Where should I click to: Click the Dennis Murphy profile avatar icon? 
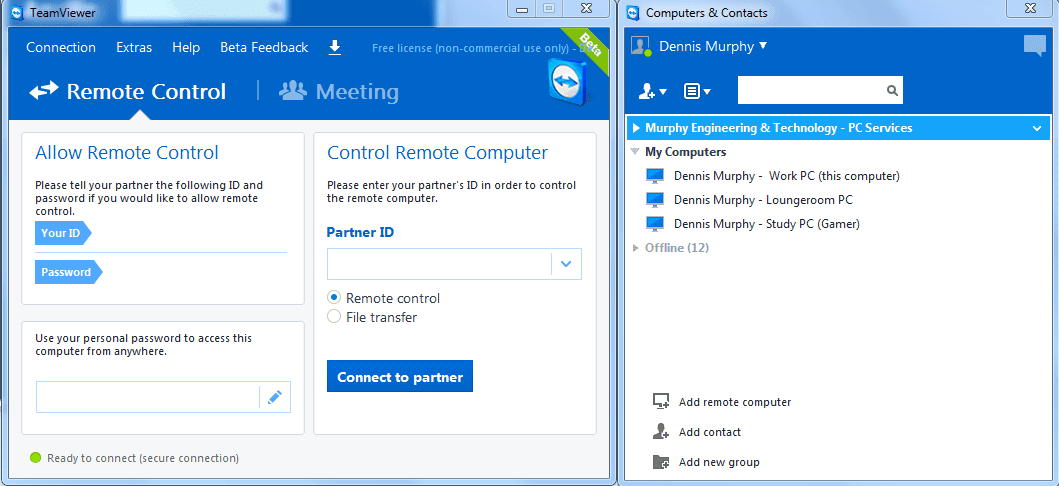(x=640, y=46)
